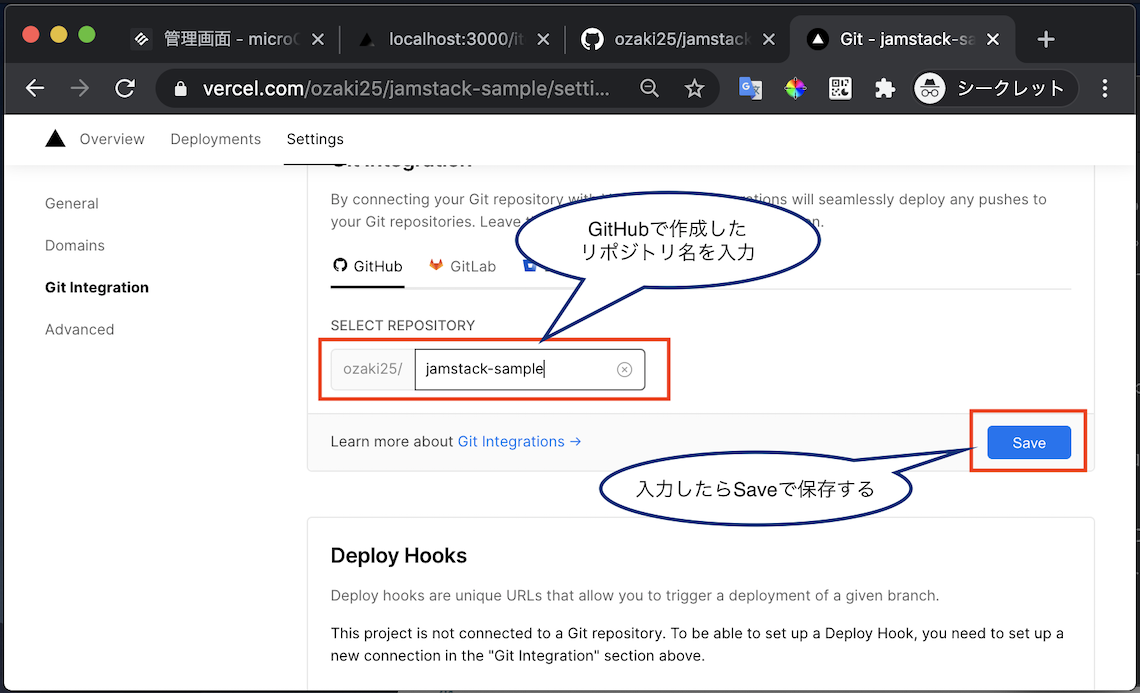Click the browser address bar URL
The width and height of the screenshot is (1140, 693).
406,89
